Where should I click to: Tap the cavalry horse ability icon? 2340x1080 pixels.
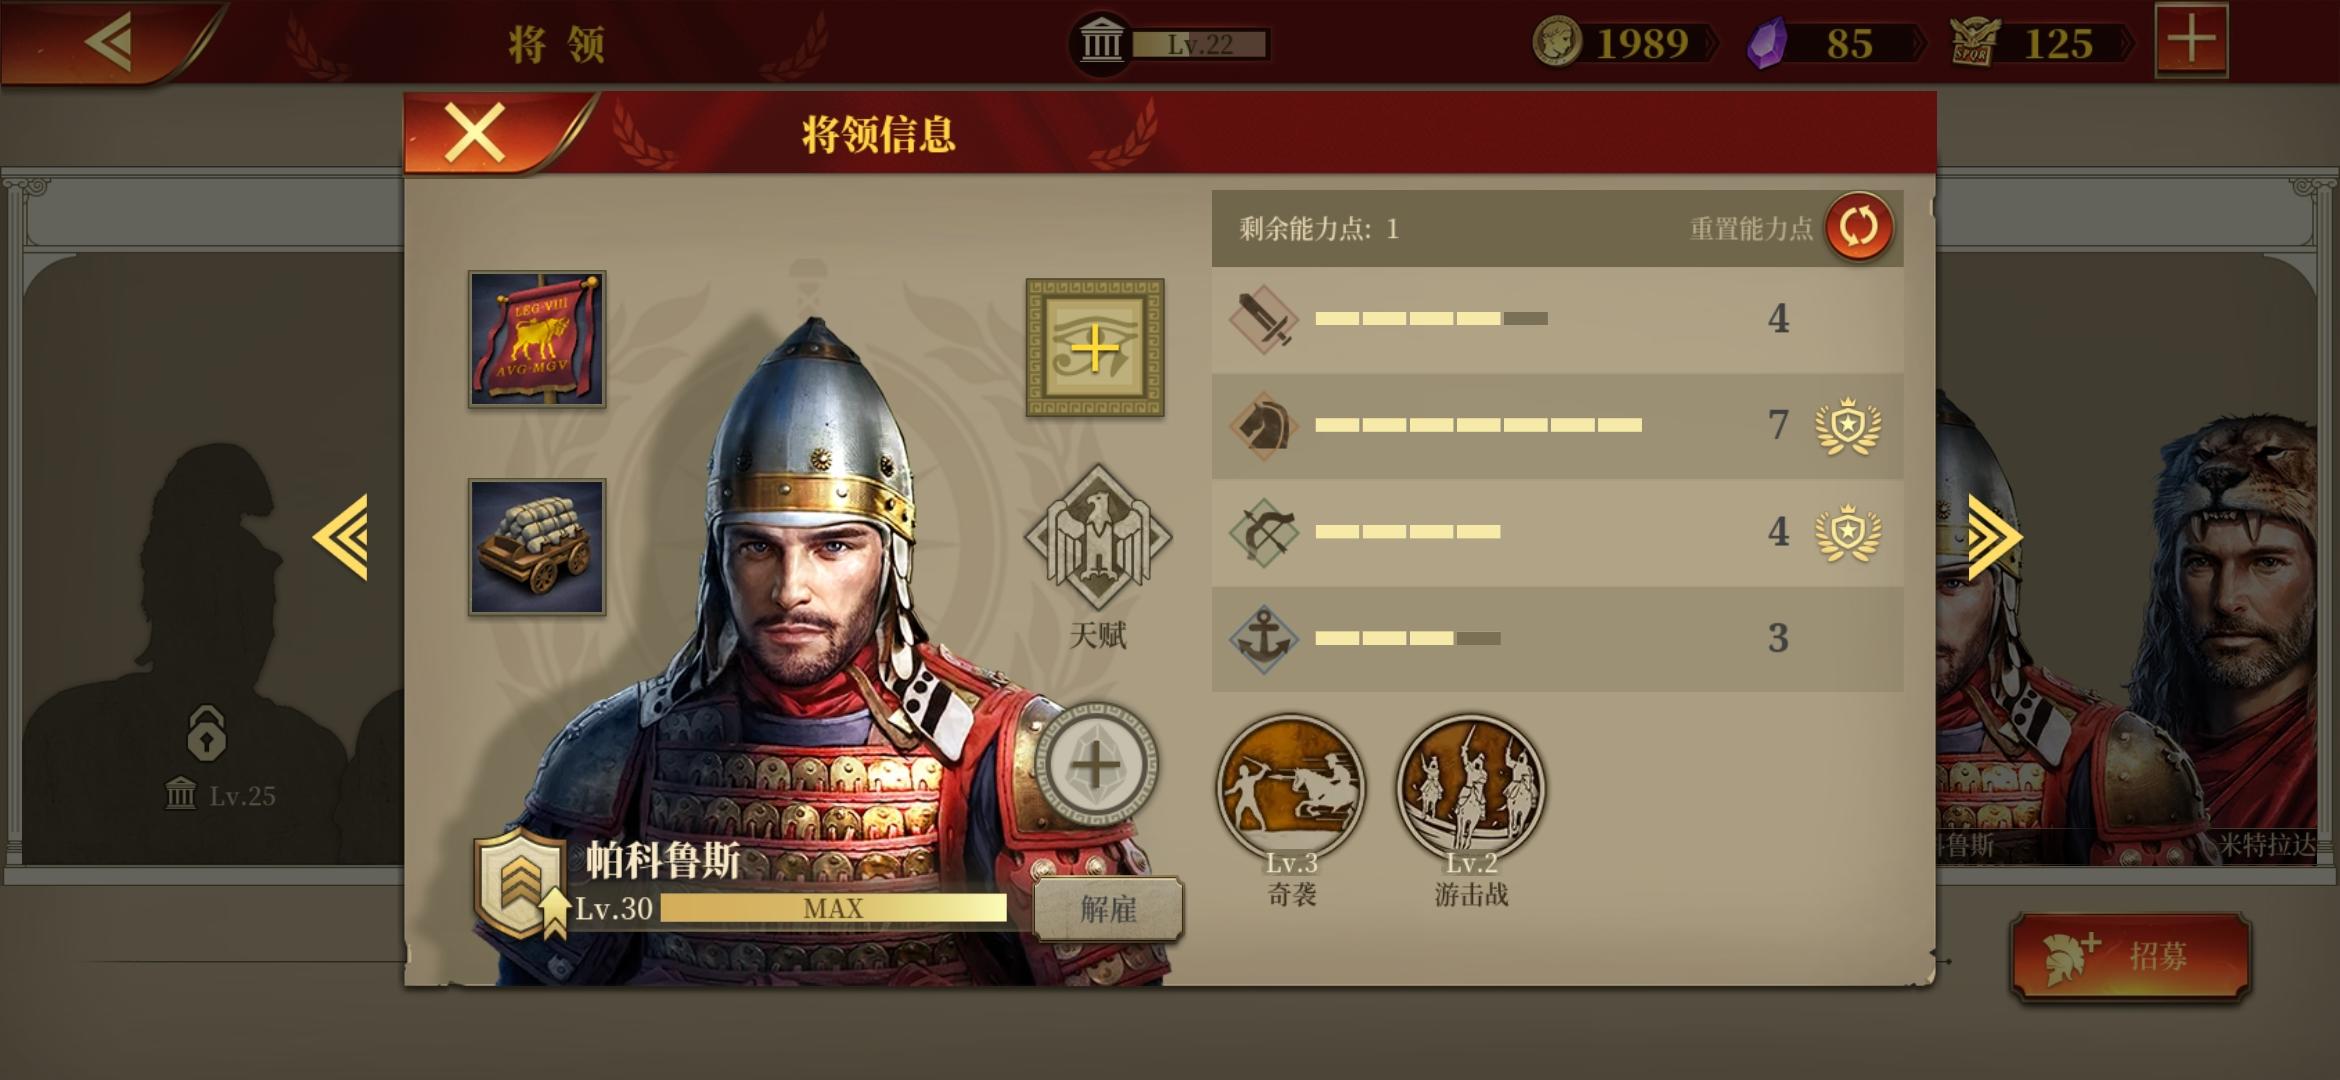[x=1263, y=425]
